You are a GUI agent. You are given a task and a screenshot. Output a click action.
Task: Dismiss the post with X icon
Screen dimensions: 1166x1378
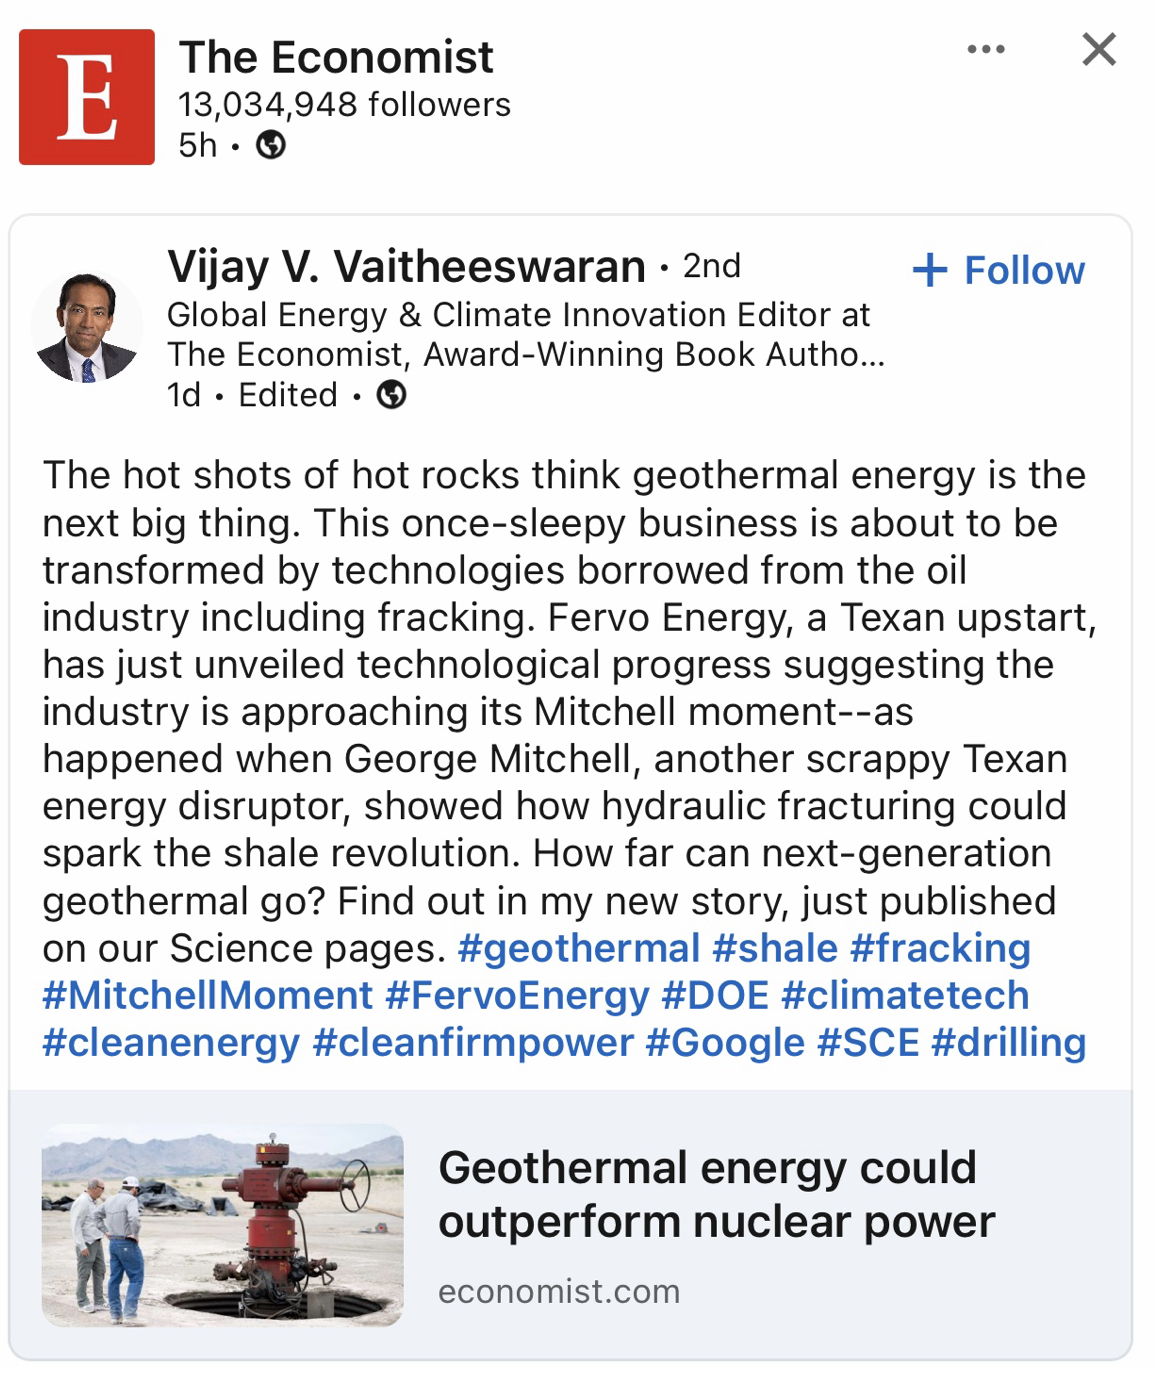[1099, 49]
